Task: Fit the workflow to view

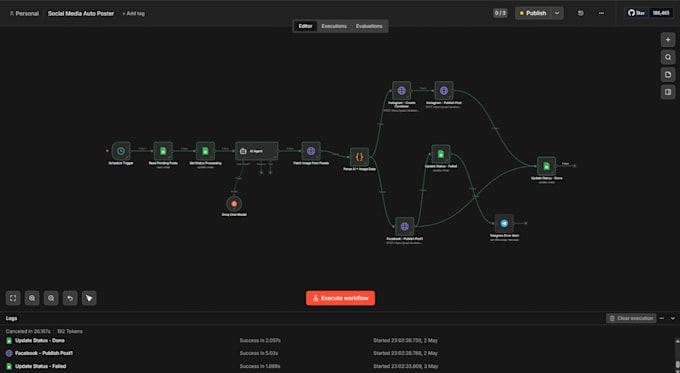Action: coord(13,298)
